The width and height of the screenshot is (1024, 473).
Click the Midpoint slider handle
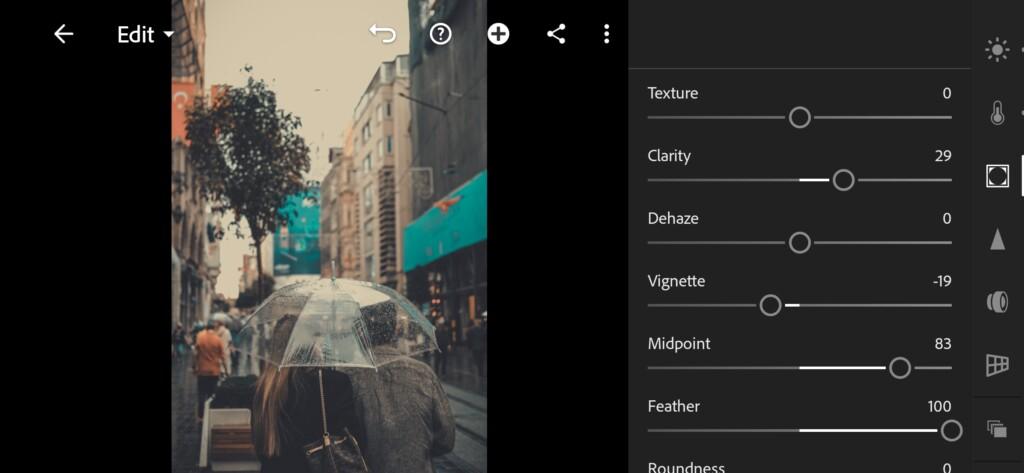(900, 368)
